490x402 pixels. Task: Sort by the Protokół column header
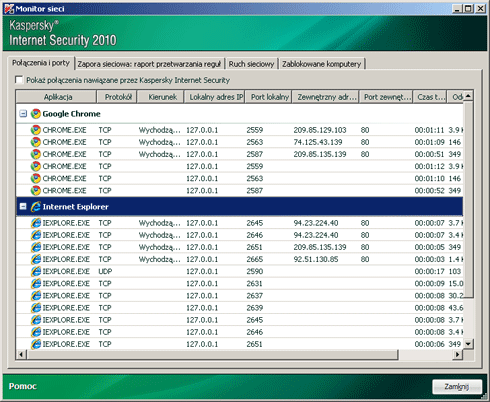point(117,97)
